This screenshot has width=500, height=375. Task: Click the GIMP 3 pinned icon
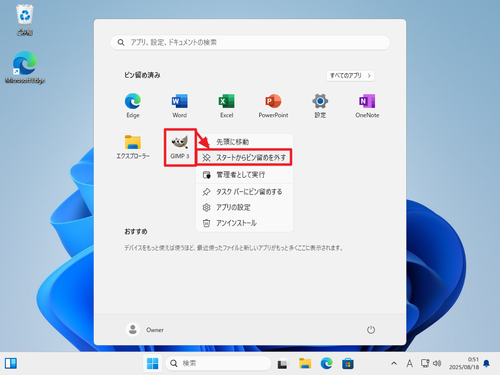point(180,147)
